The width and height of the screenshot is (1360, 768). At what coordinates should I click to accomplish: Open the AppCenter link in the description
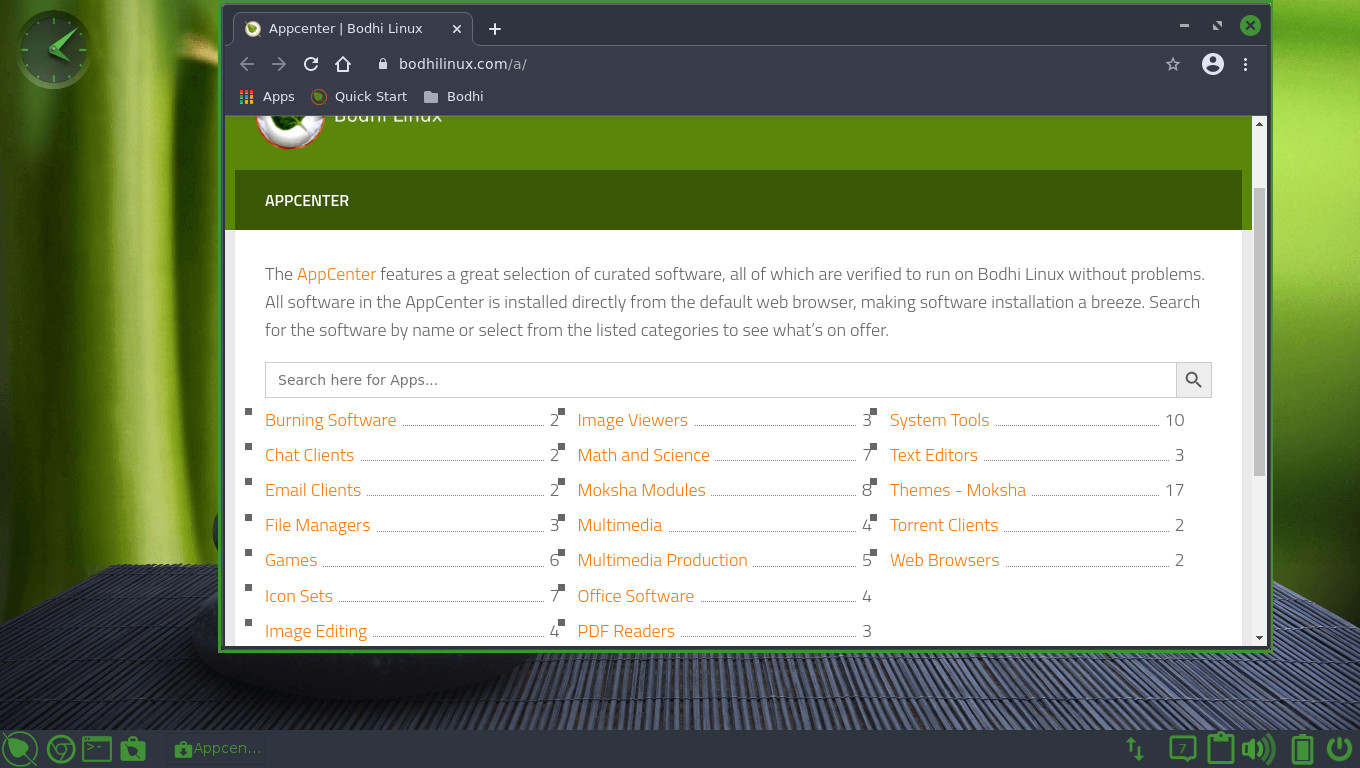point(336,274)
